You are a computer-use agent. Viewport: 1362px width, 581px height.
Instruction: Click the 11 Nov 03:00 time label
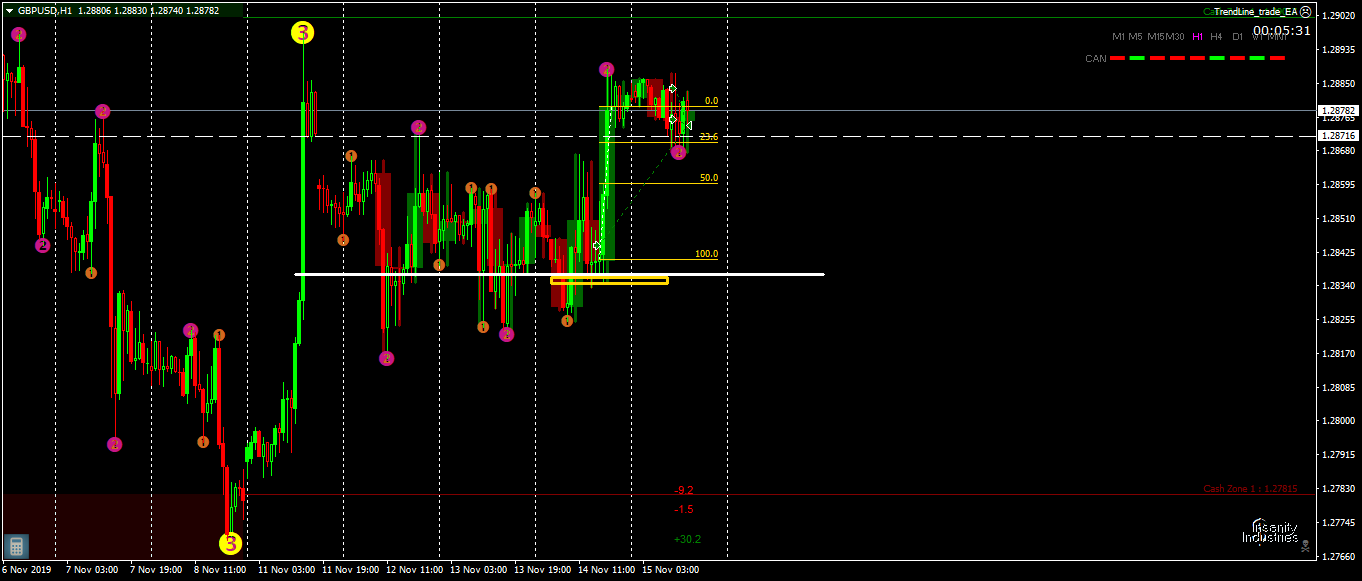(x=287, y=570)
